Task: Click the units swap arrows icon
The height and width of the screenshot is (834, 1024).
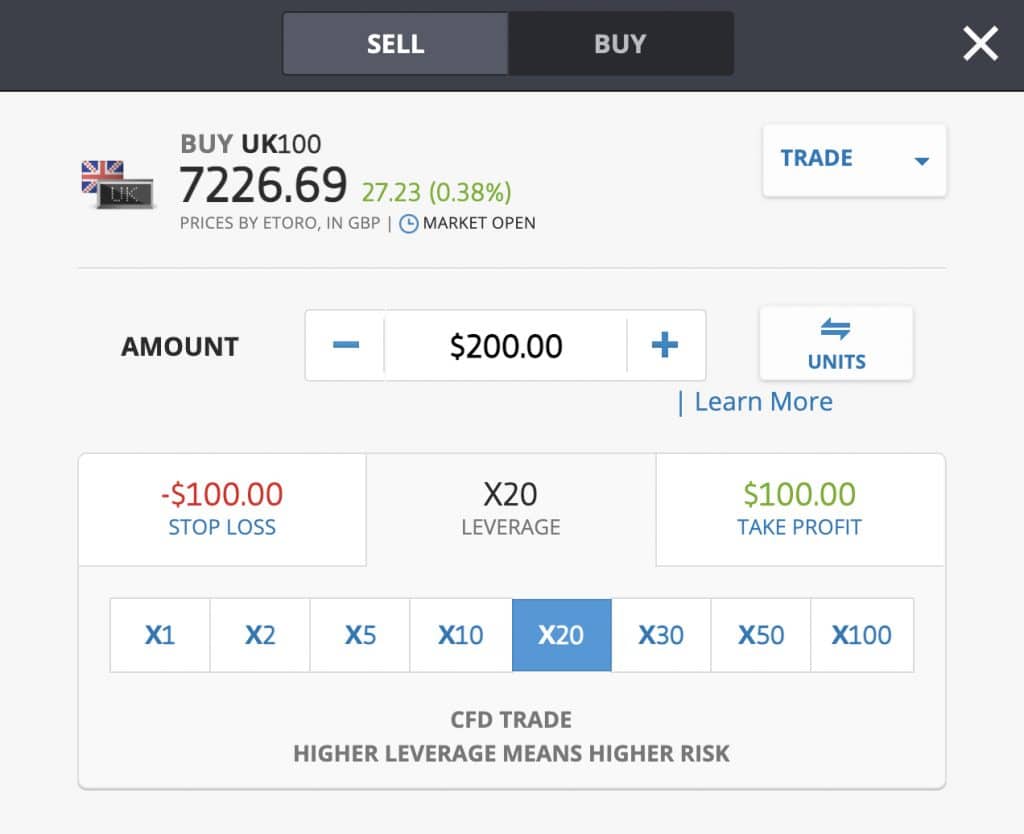Action: click(x=836, y=329)
